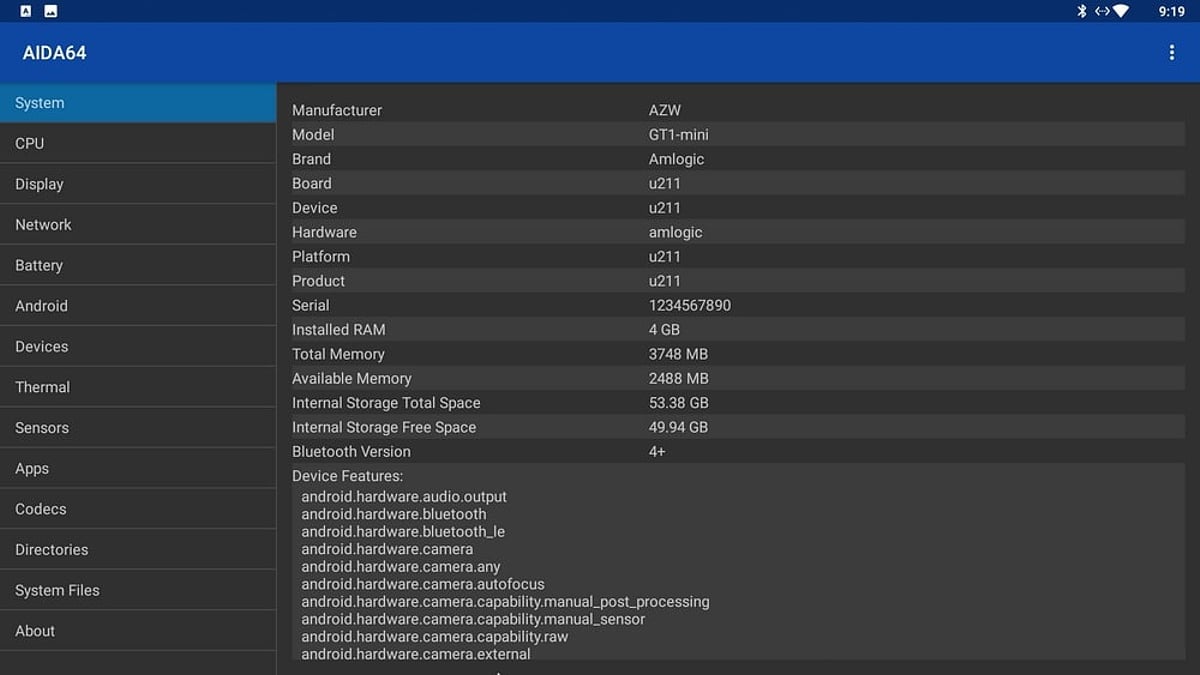1200x675 pixels.
Task: Select the System tab
Action: coord(138,103)
